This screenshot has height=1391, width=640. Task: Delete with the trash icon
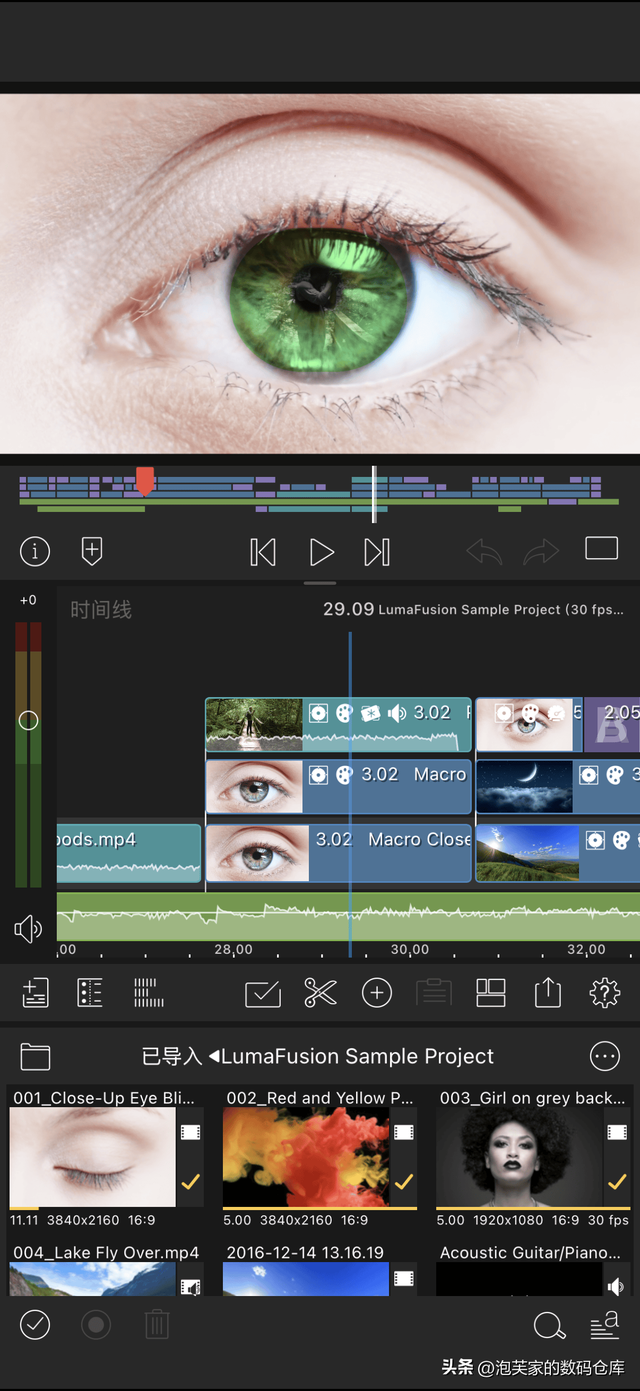157,1325
